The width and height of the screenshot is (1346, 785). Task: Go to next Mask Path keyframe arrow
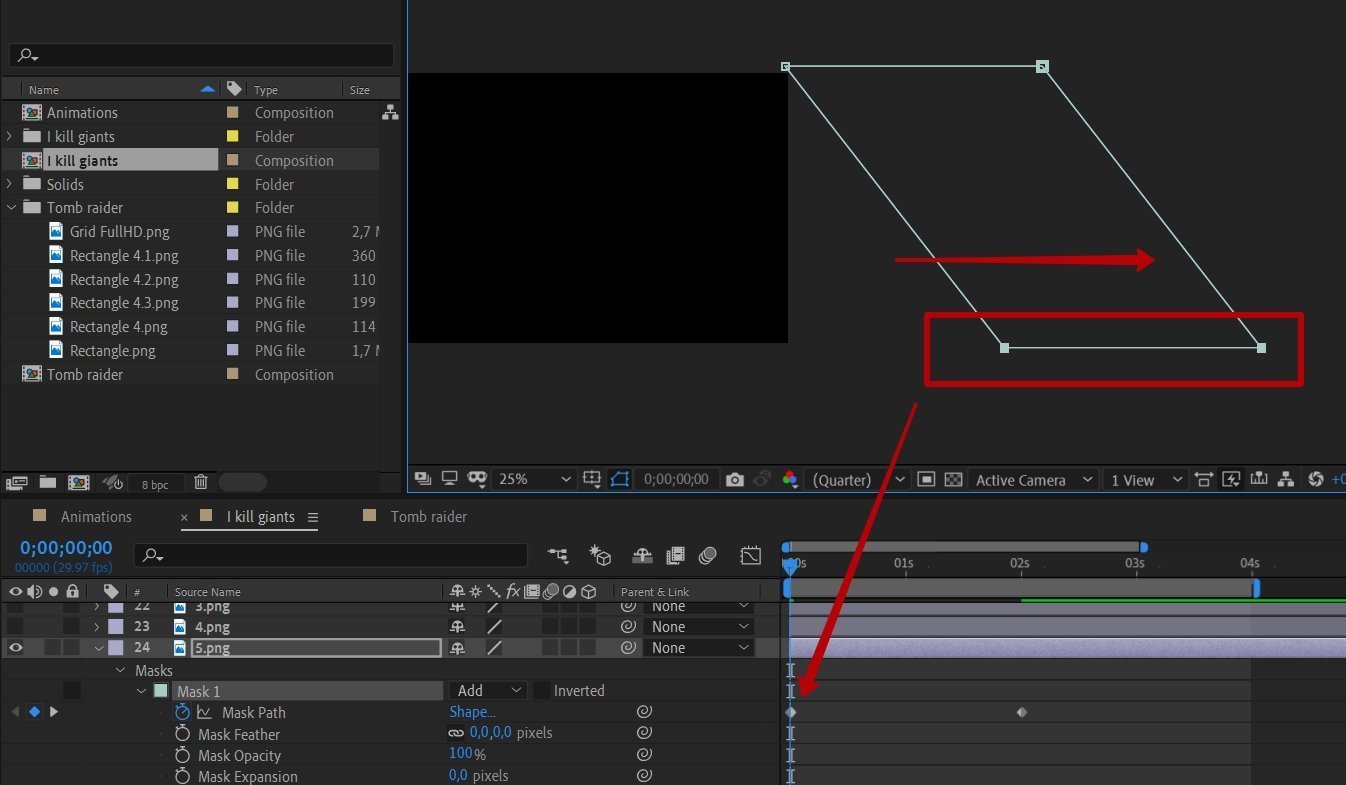click(x=53, y=712)
